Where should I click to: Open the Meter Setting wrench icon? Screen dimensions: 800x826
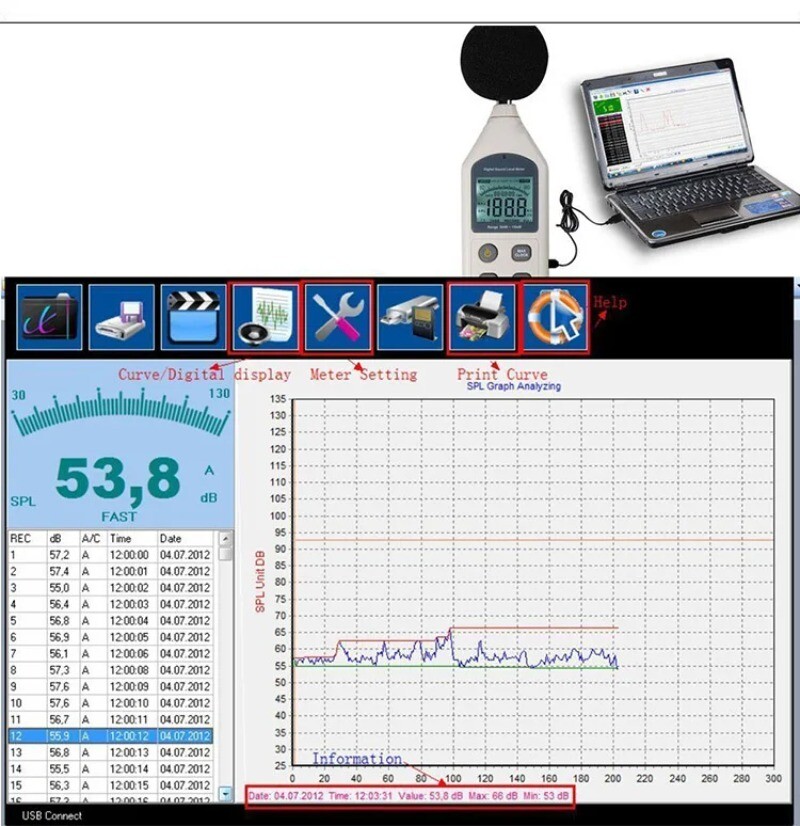(338, 315)
